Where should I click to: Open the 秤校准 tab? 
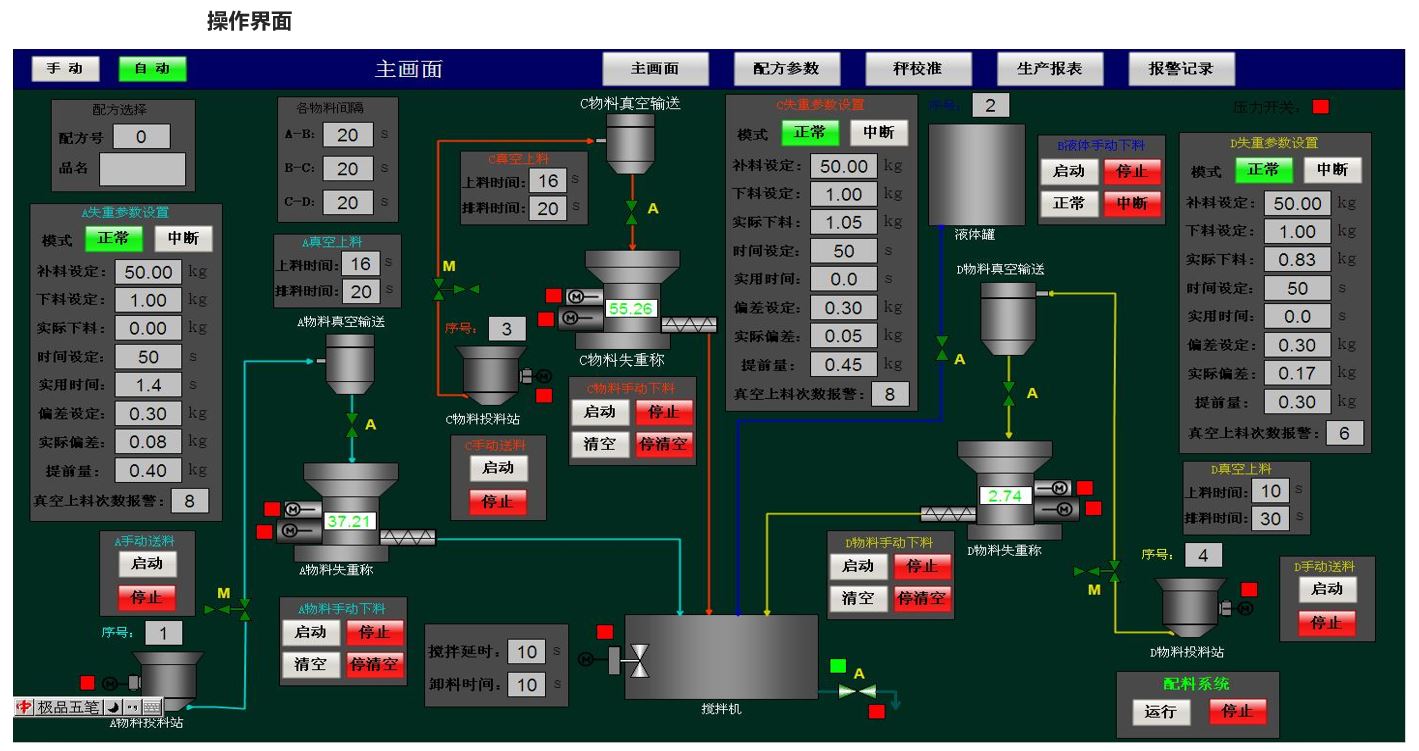point(917,69)
